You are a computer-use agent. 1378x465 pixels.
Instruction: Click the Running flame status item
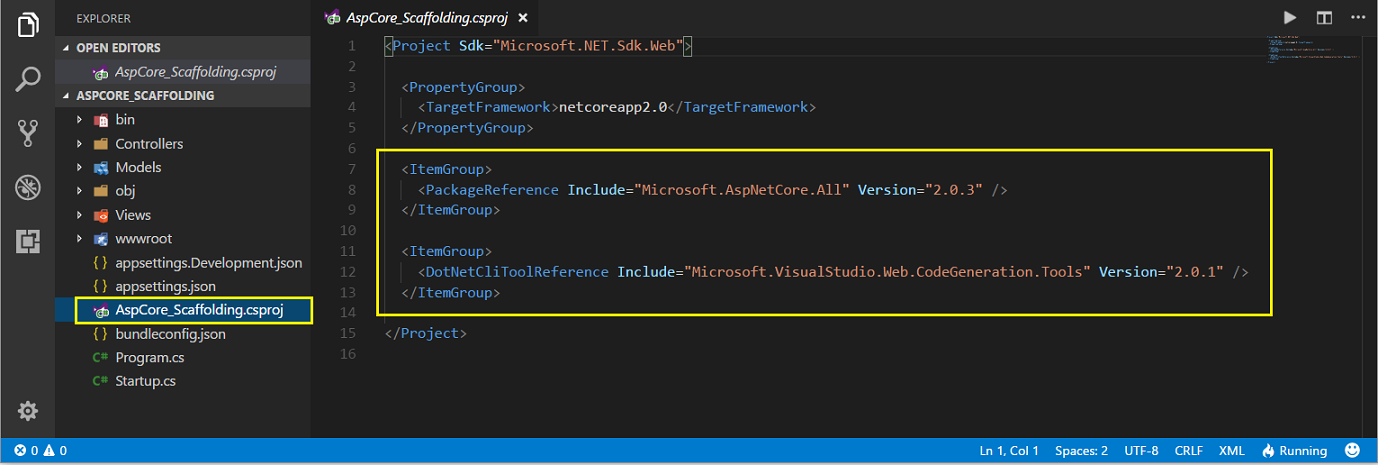click(1294, 451)
